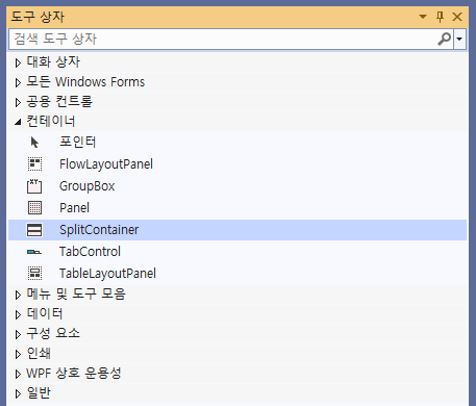Close the 도구 상자 panel

(x=457, y=16)
